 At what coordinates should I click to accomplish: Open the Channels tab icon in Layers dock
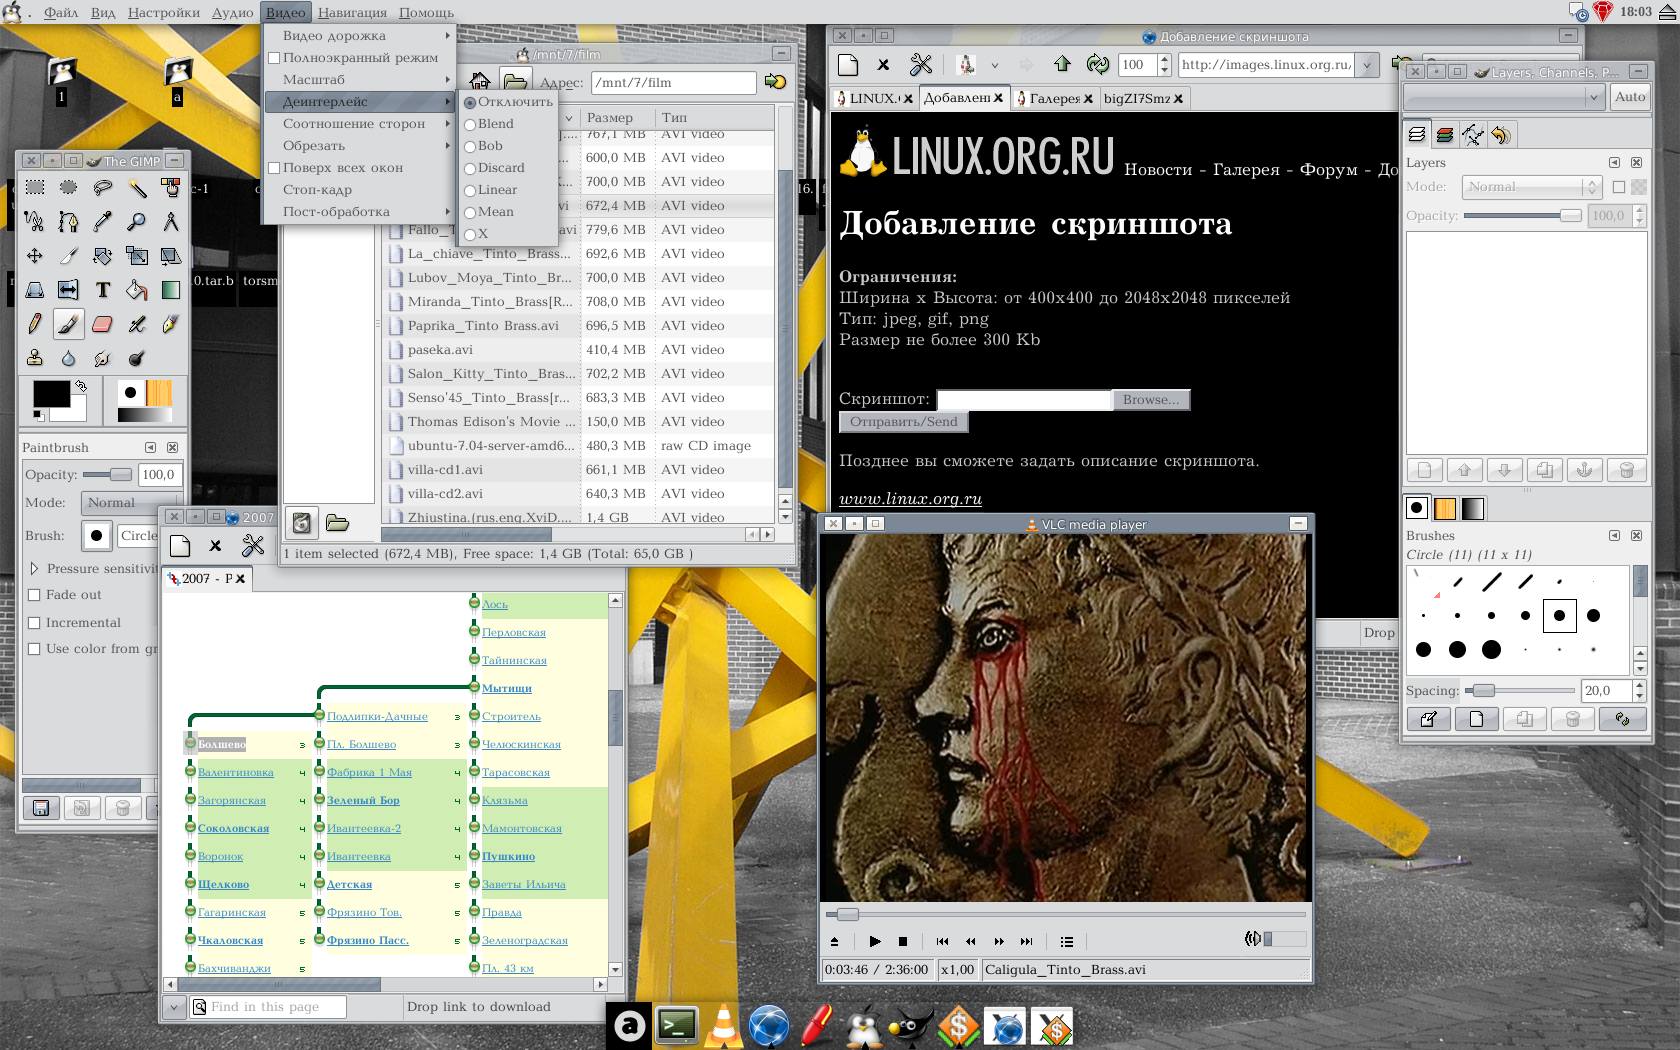coord(1444,134)
